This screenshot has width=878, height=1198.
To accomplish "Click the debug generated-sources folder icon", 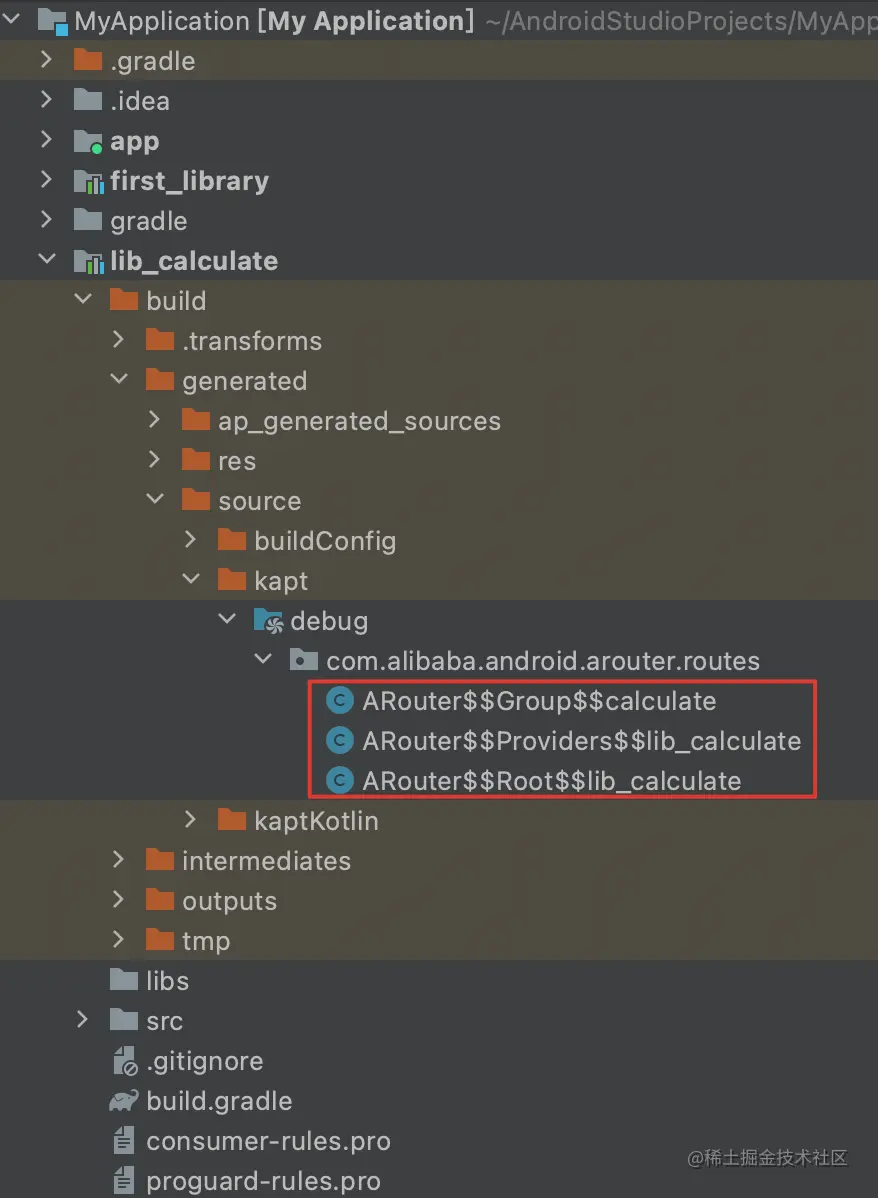I will 268,620.
